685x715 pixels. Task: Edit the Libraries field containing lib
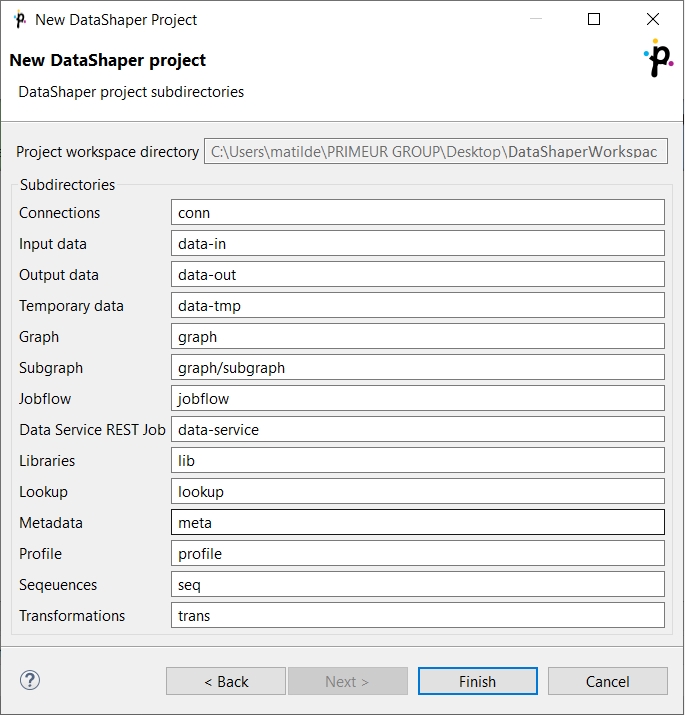(418, 461)
